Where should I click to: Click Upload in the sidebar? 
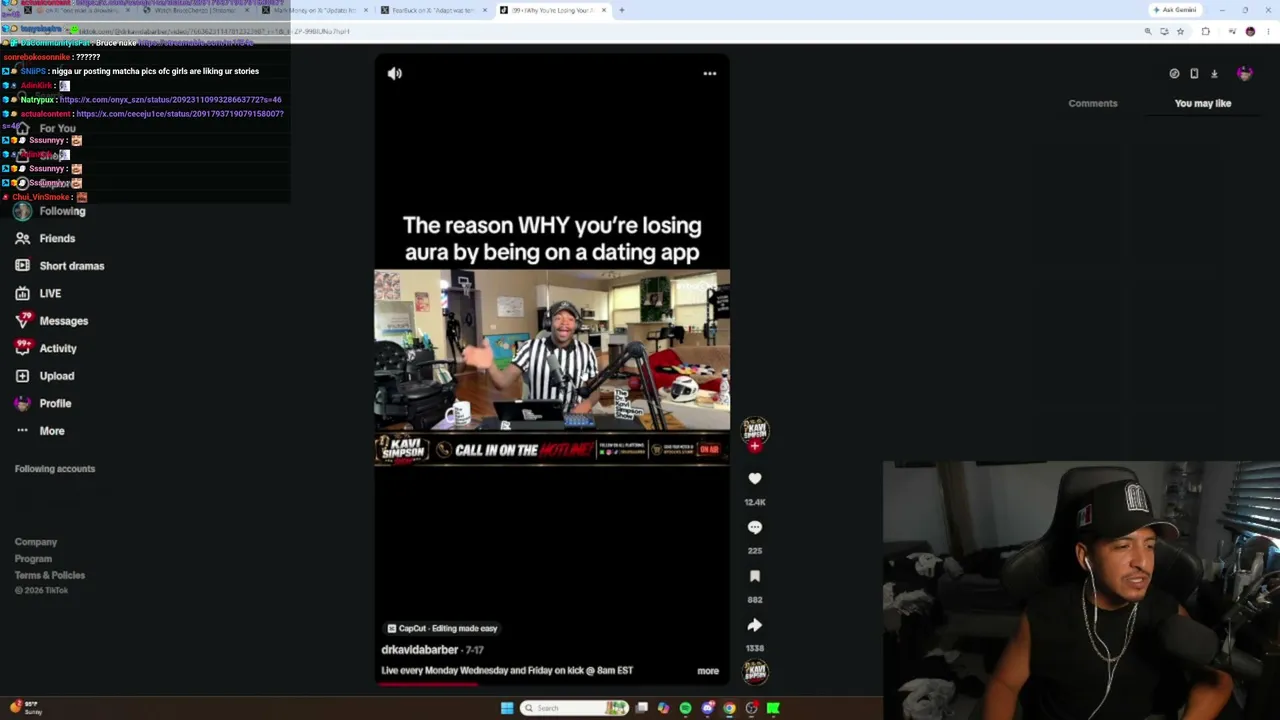coord(45,376)
